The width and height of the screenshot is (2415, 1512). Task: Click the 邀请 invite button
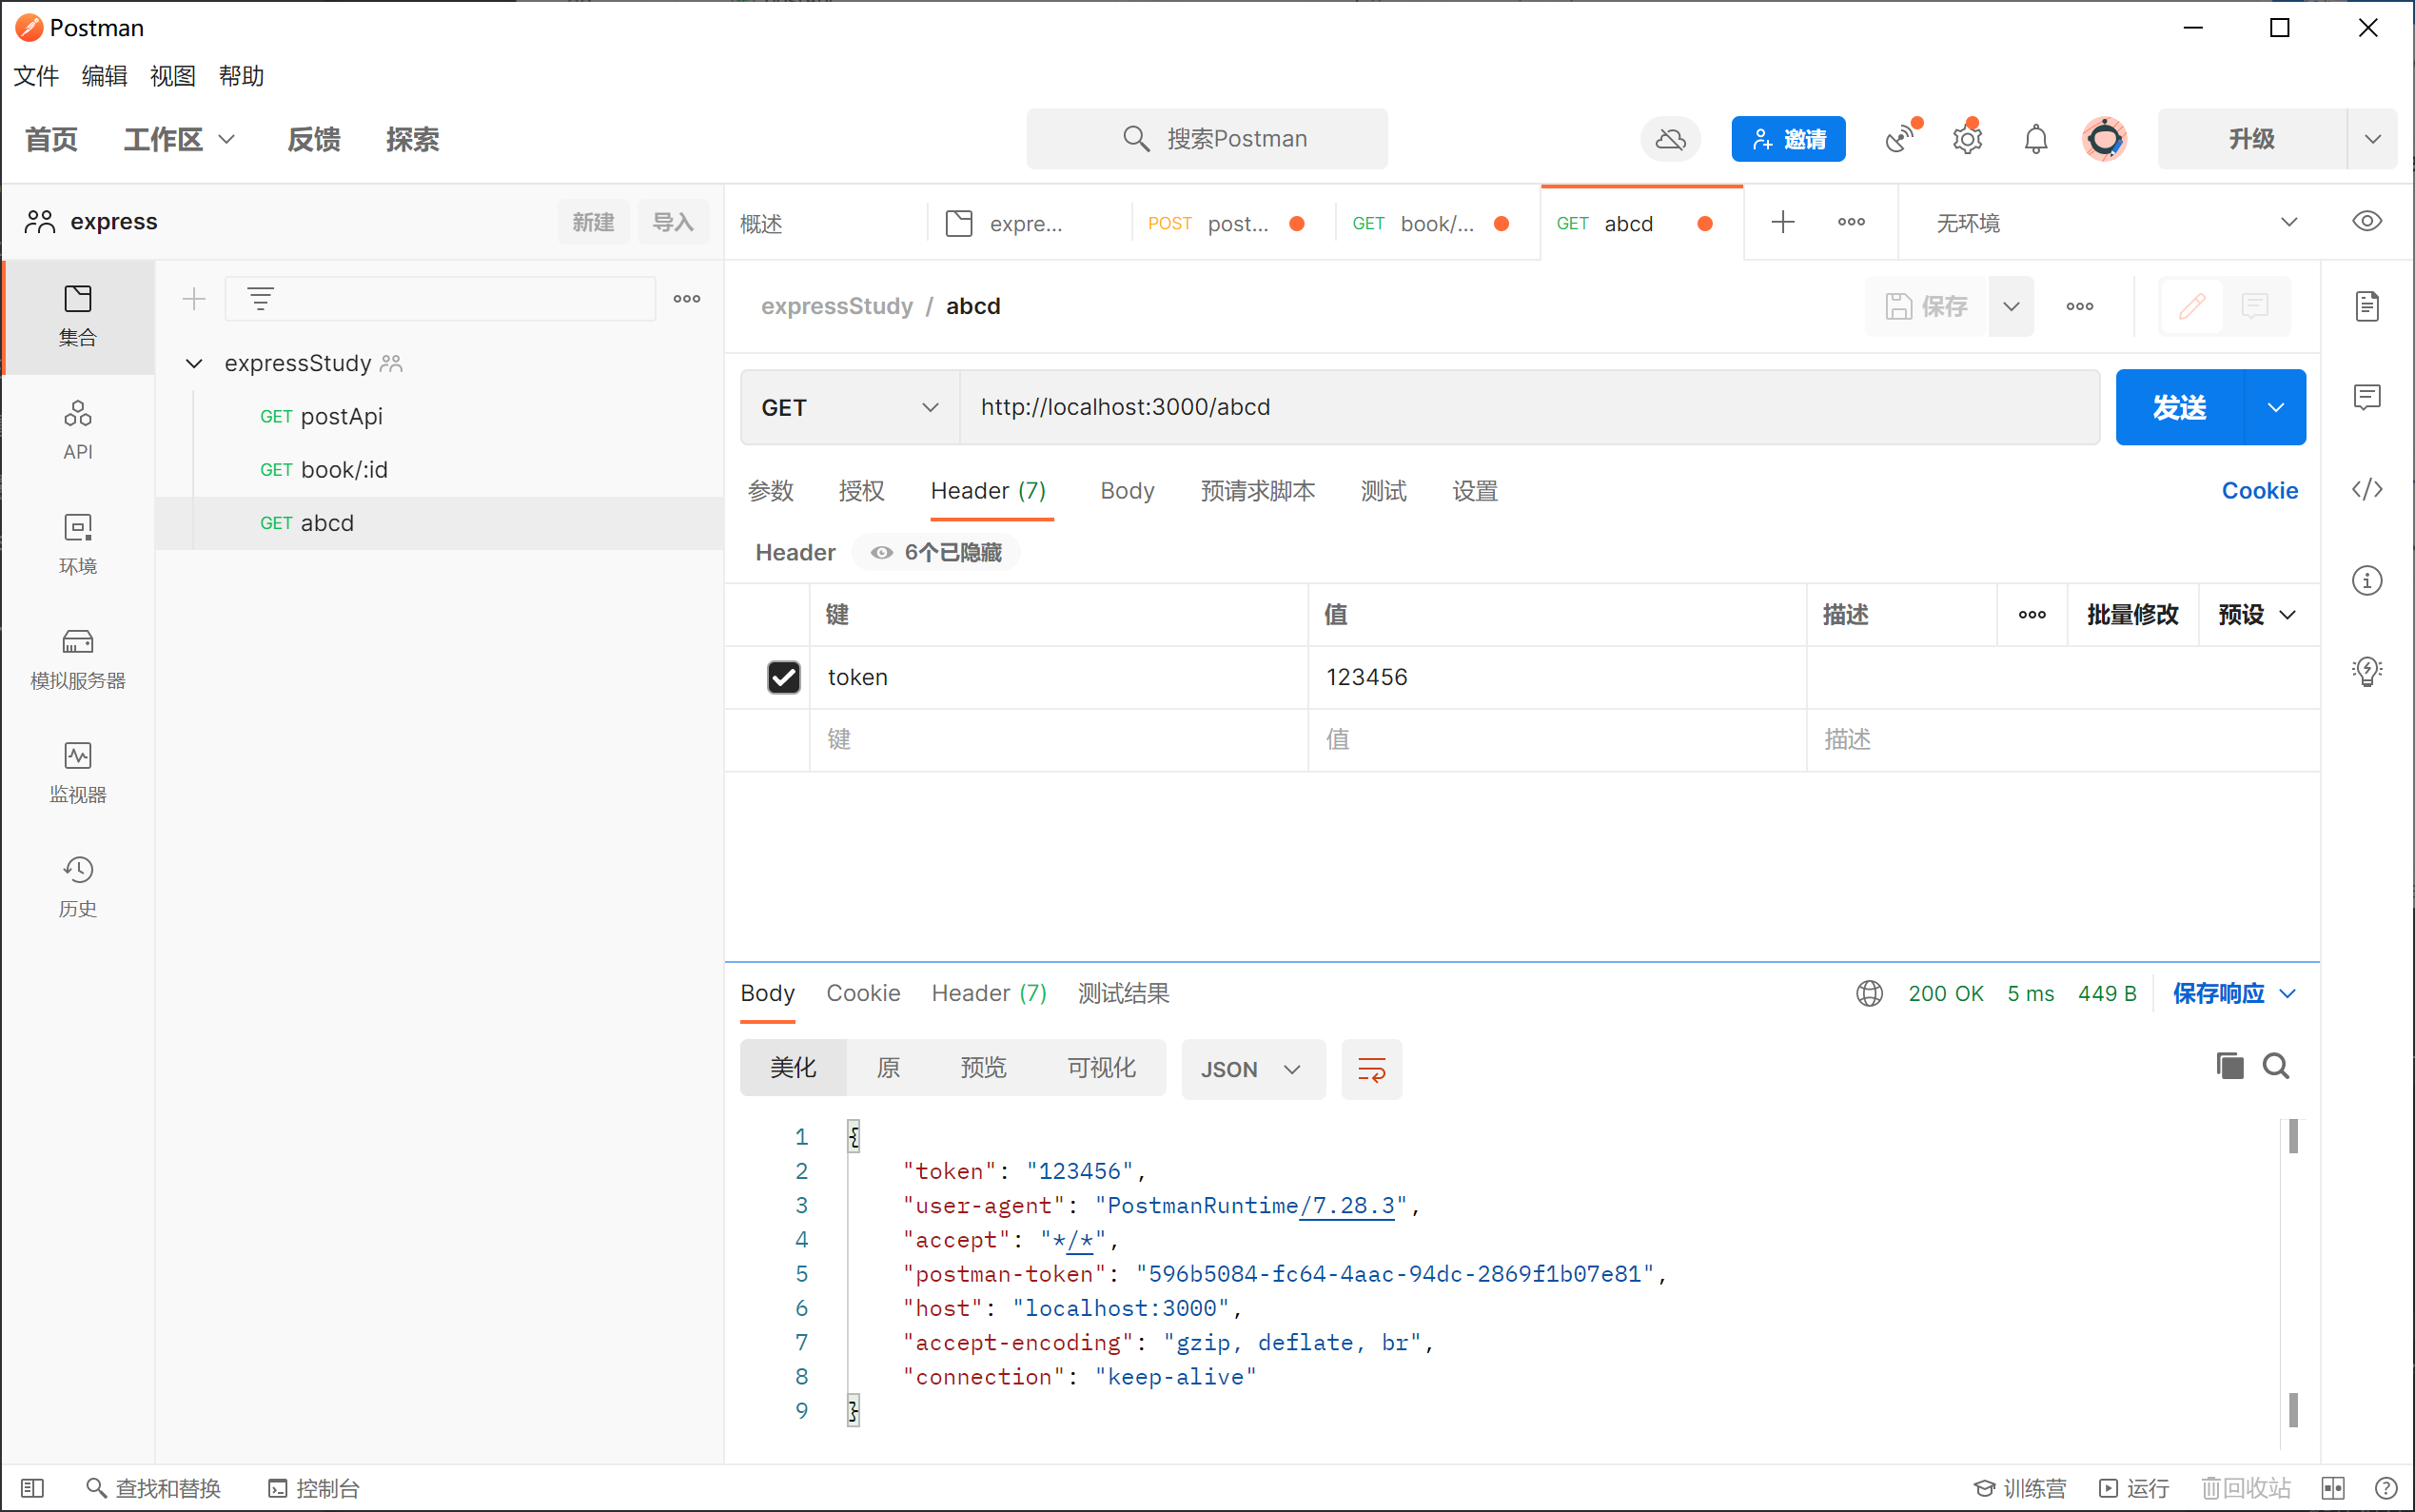pyautogui.click(x=1788, y=139)
